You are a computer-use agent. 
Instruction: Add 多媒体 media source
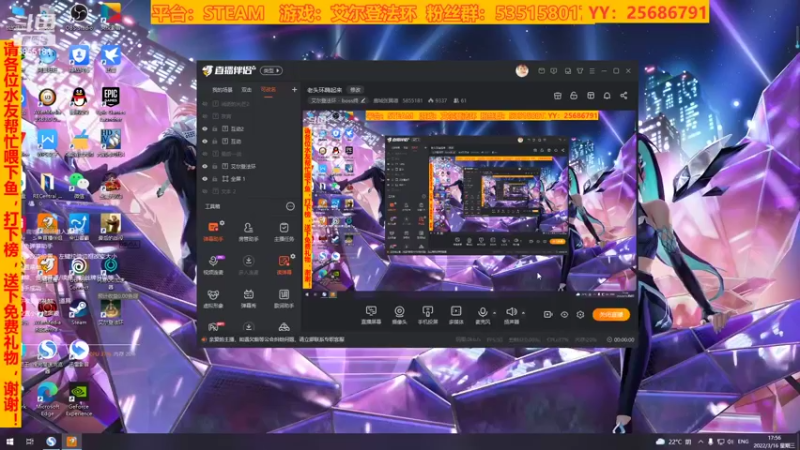[x=456, y=315]
